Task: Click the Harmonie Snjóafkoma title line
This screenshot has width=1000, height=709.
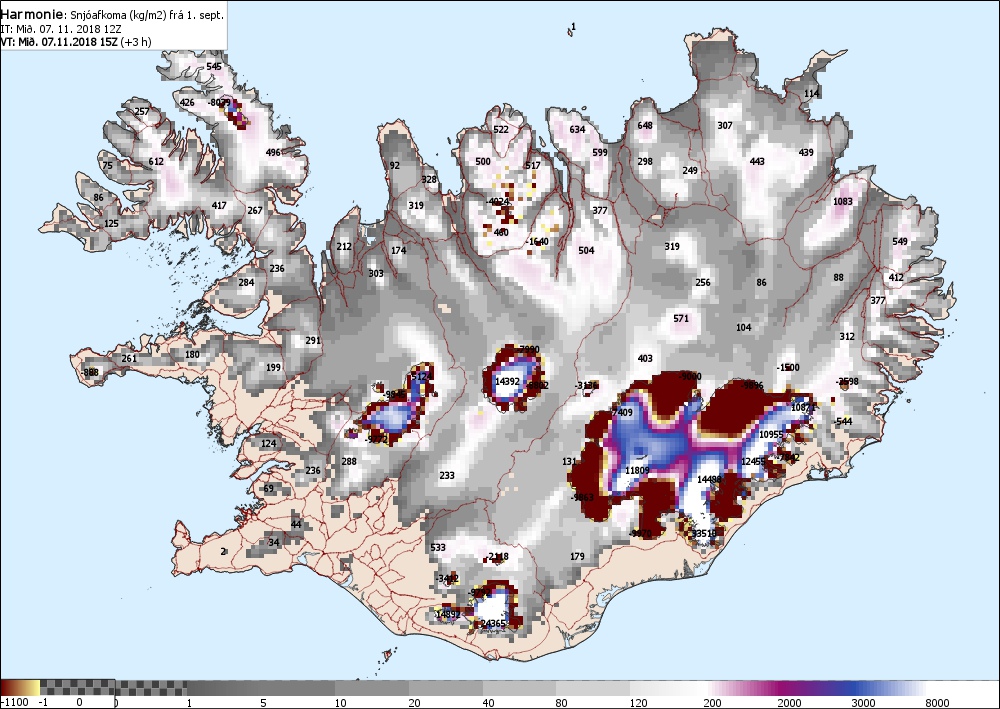Action: tap(112, 15)
